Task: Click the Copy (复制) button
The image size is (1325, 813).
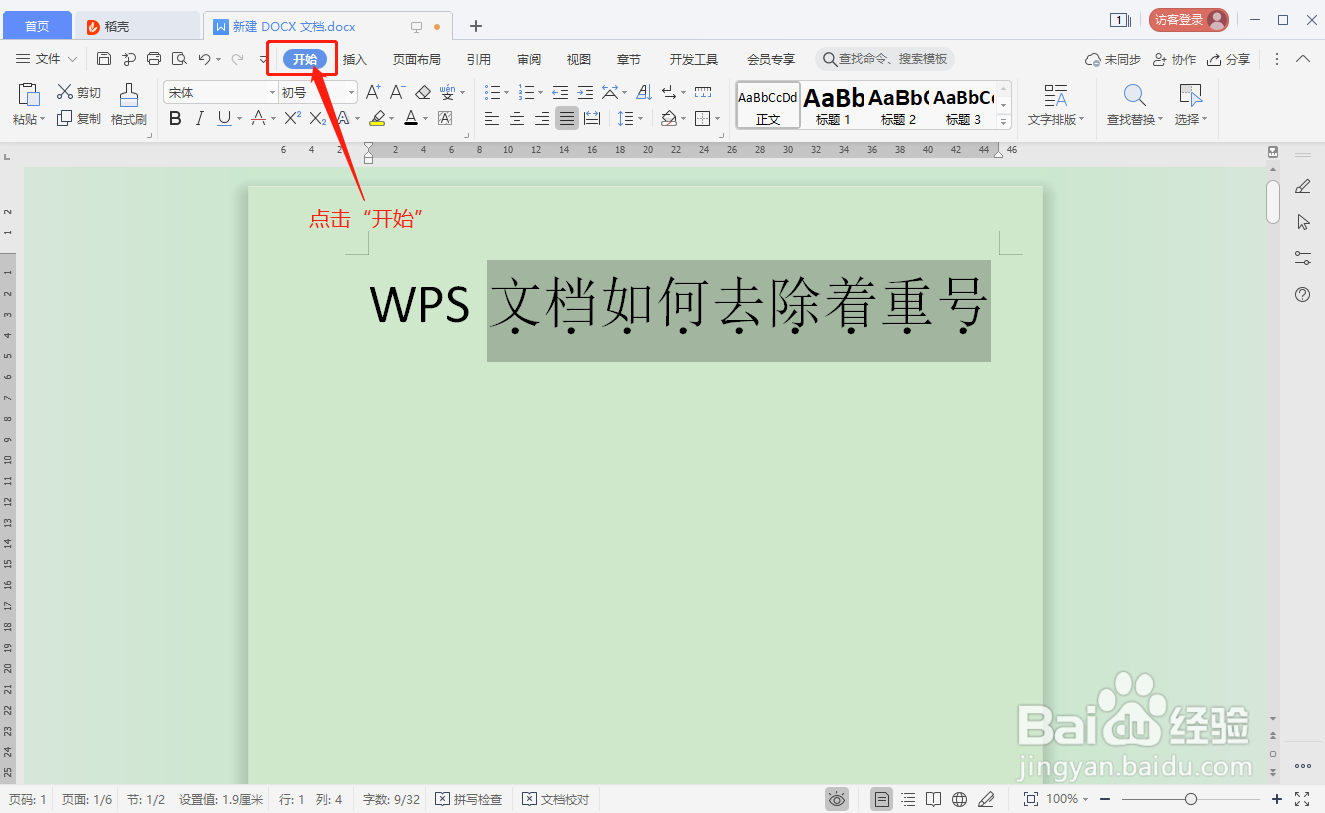Action: [x=79, y=118]
